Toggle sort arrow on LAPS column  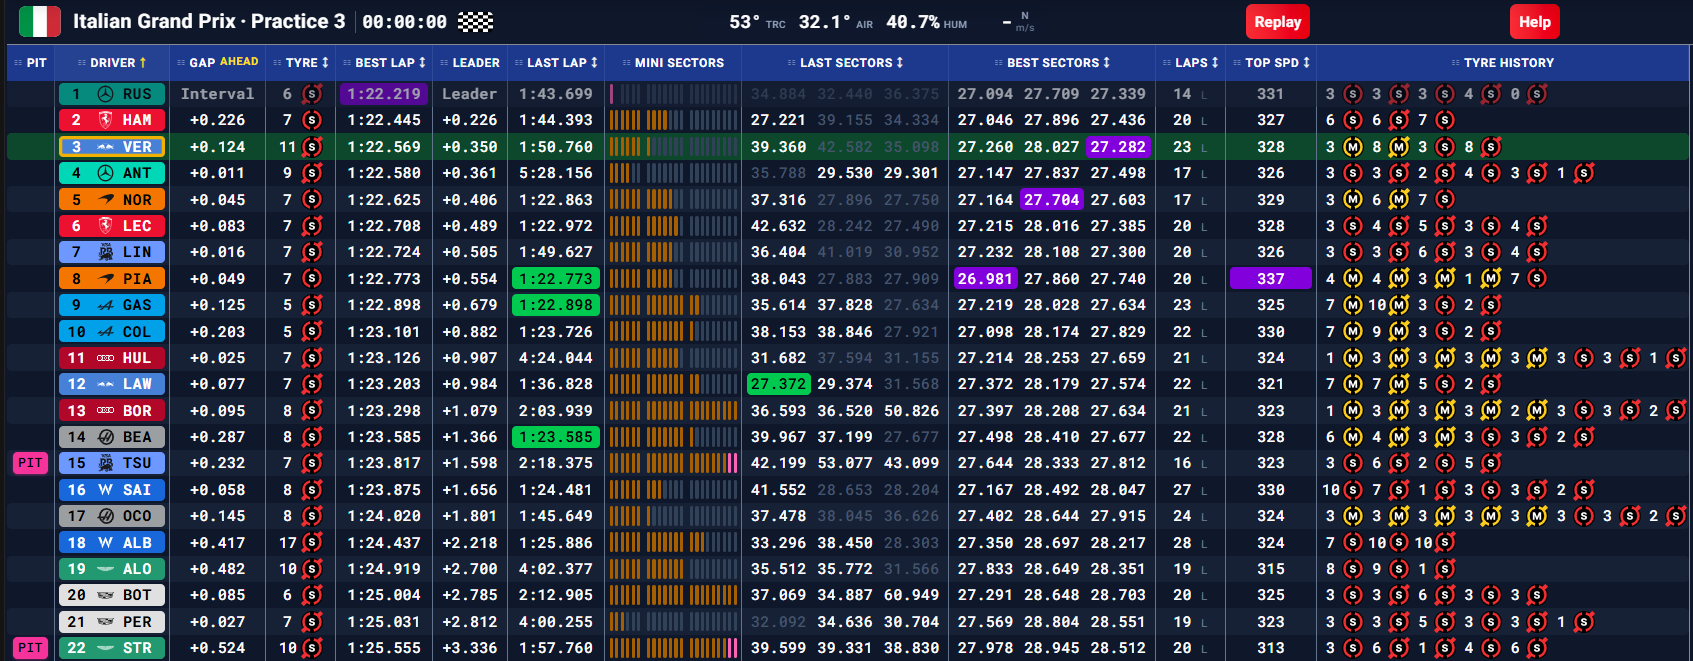(x=1215, y=63)
